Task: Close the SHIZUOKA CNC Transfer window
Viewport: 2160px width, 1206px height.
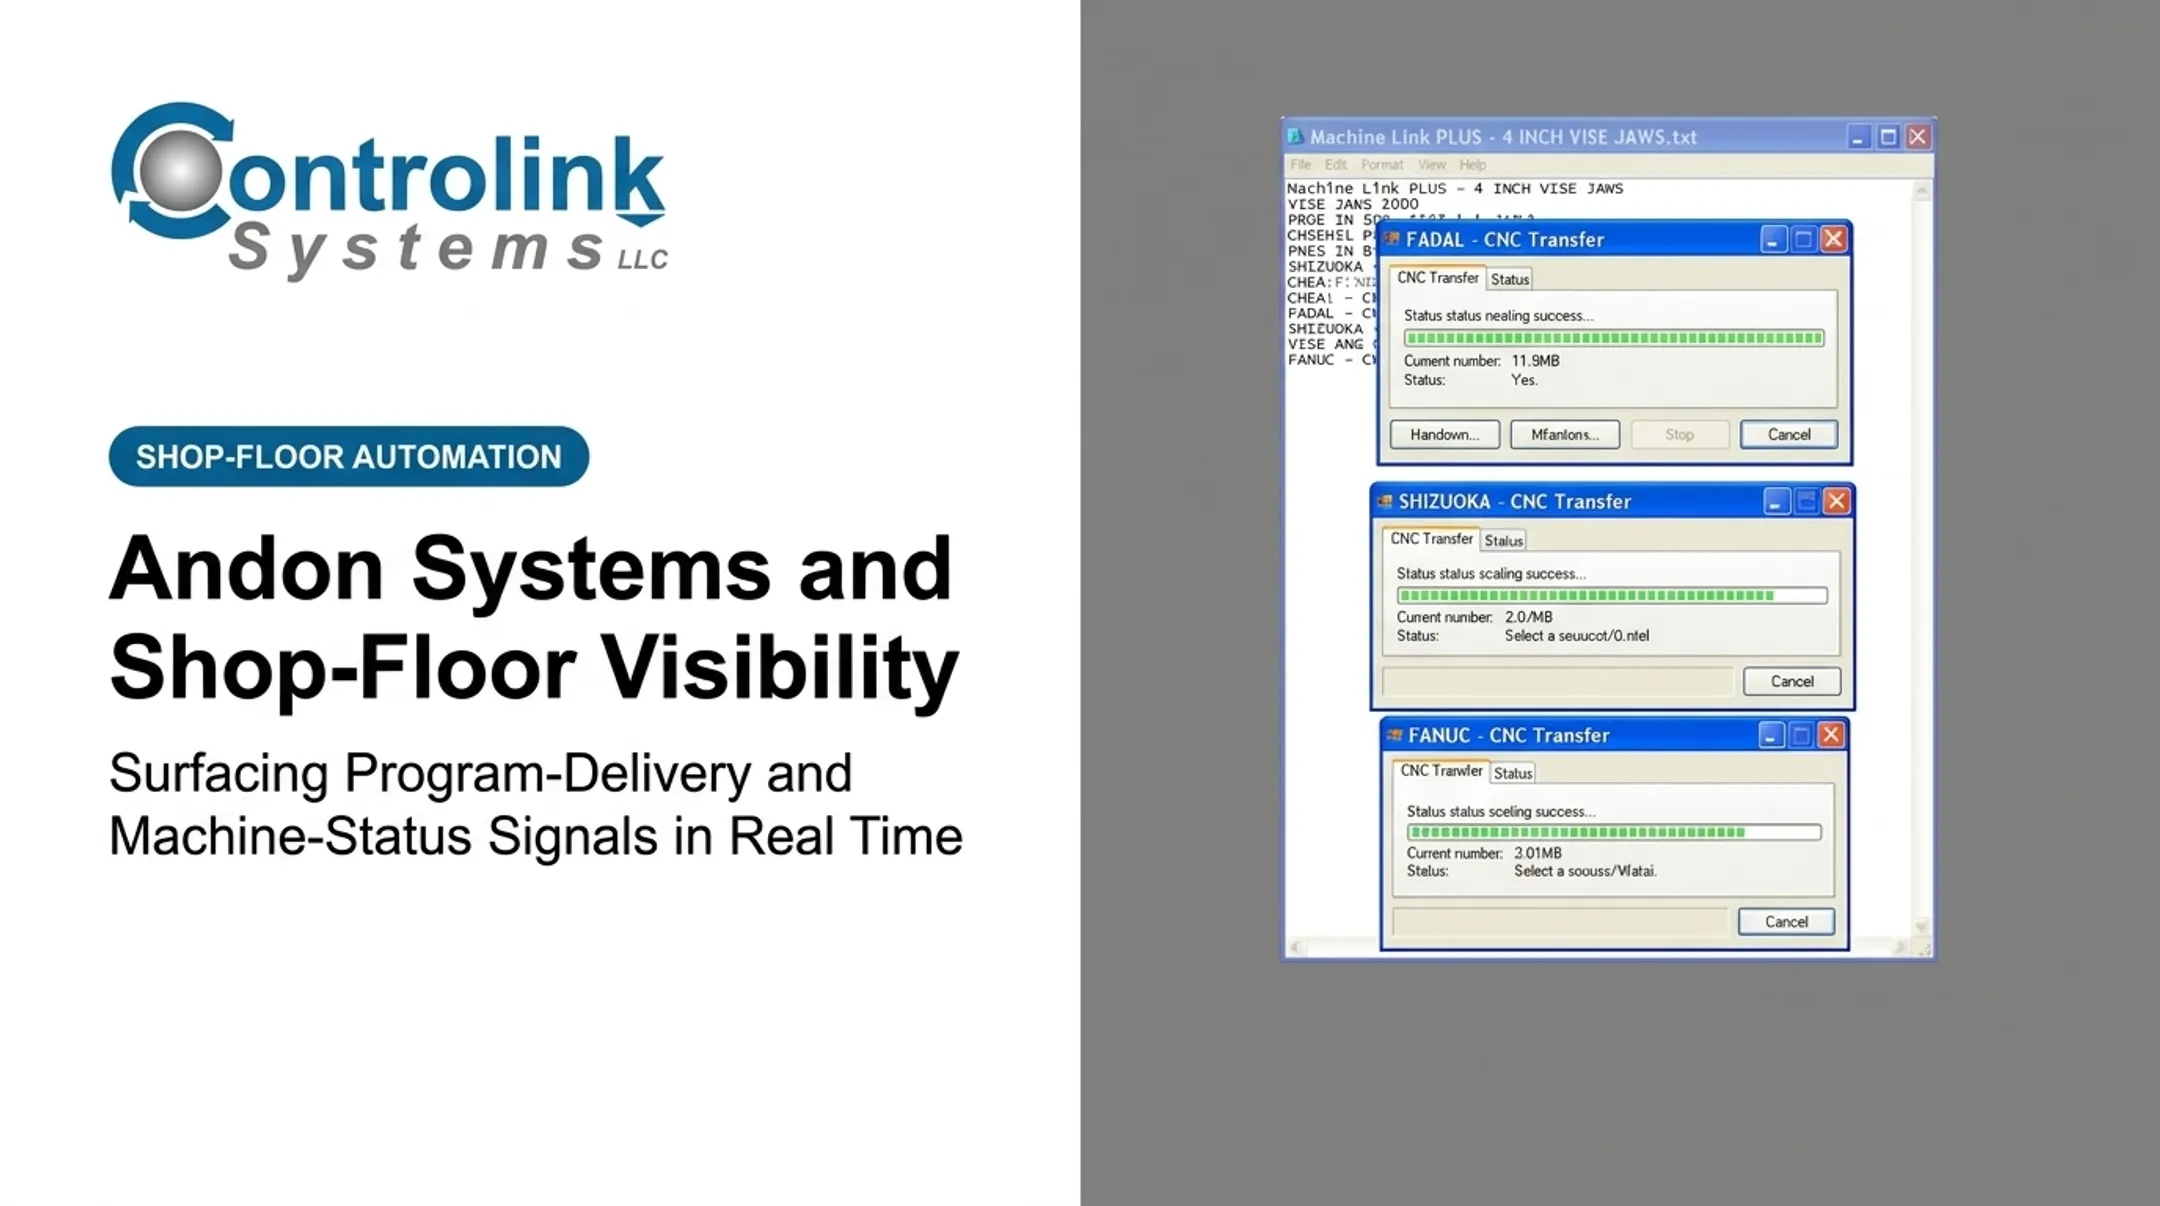Action: [1837, 501]
